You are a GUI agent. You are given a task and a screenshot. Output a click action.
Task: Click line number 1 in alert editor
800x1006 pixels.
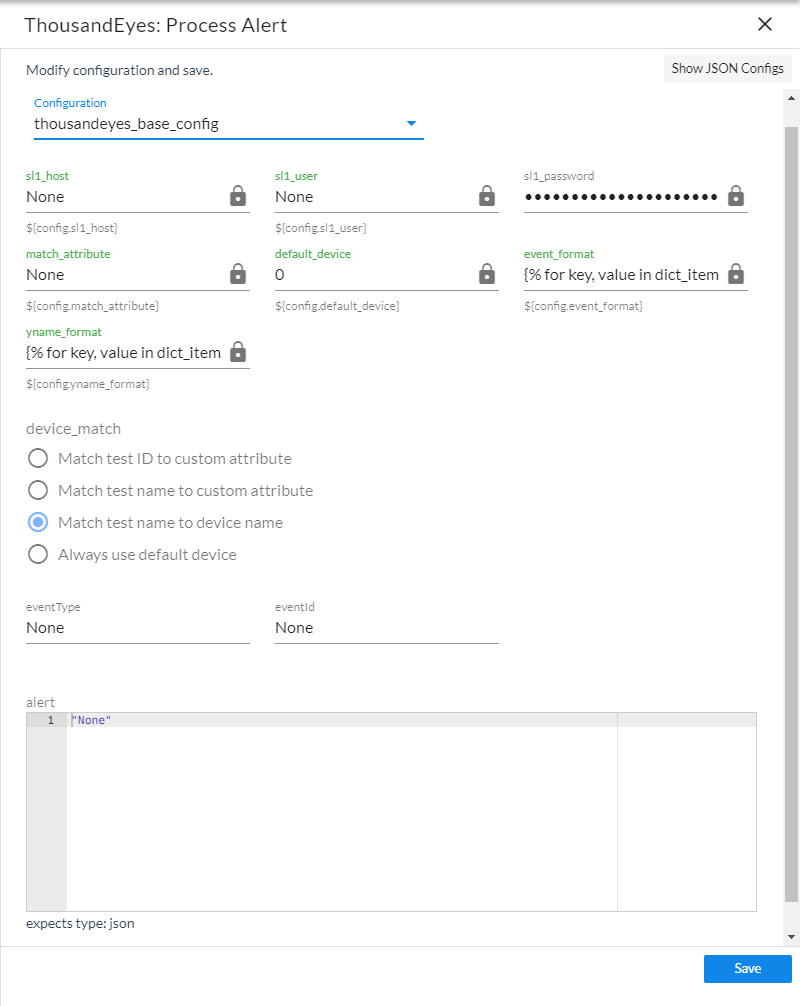coord(51,720)
